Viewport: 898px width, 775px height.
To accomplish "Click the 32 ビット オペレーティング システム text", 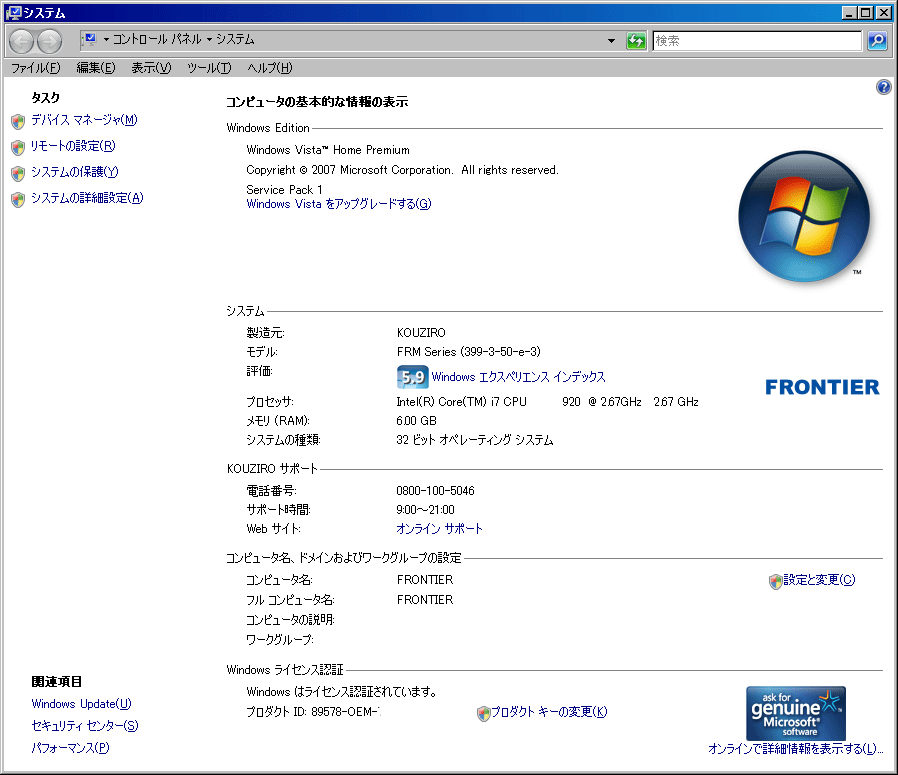I will pyautogui.click(x=475, y=440).
